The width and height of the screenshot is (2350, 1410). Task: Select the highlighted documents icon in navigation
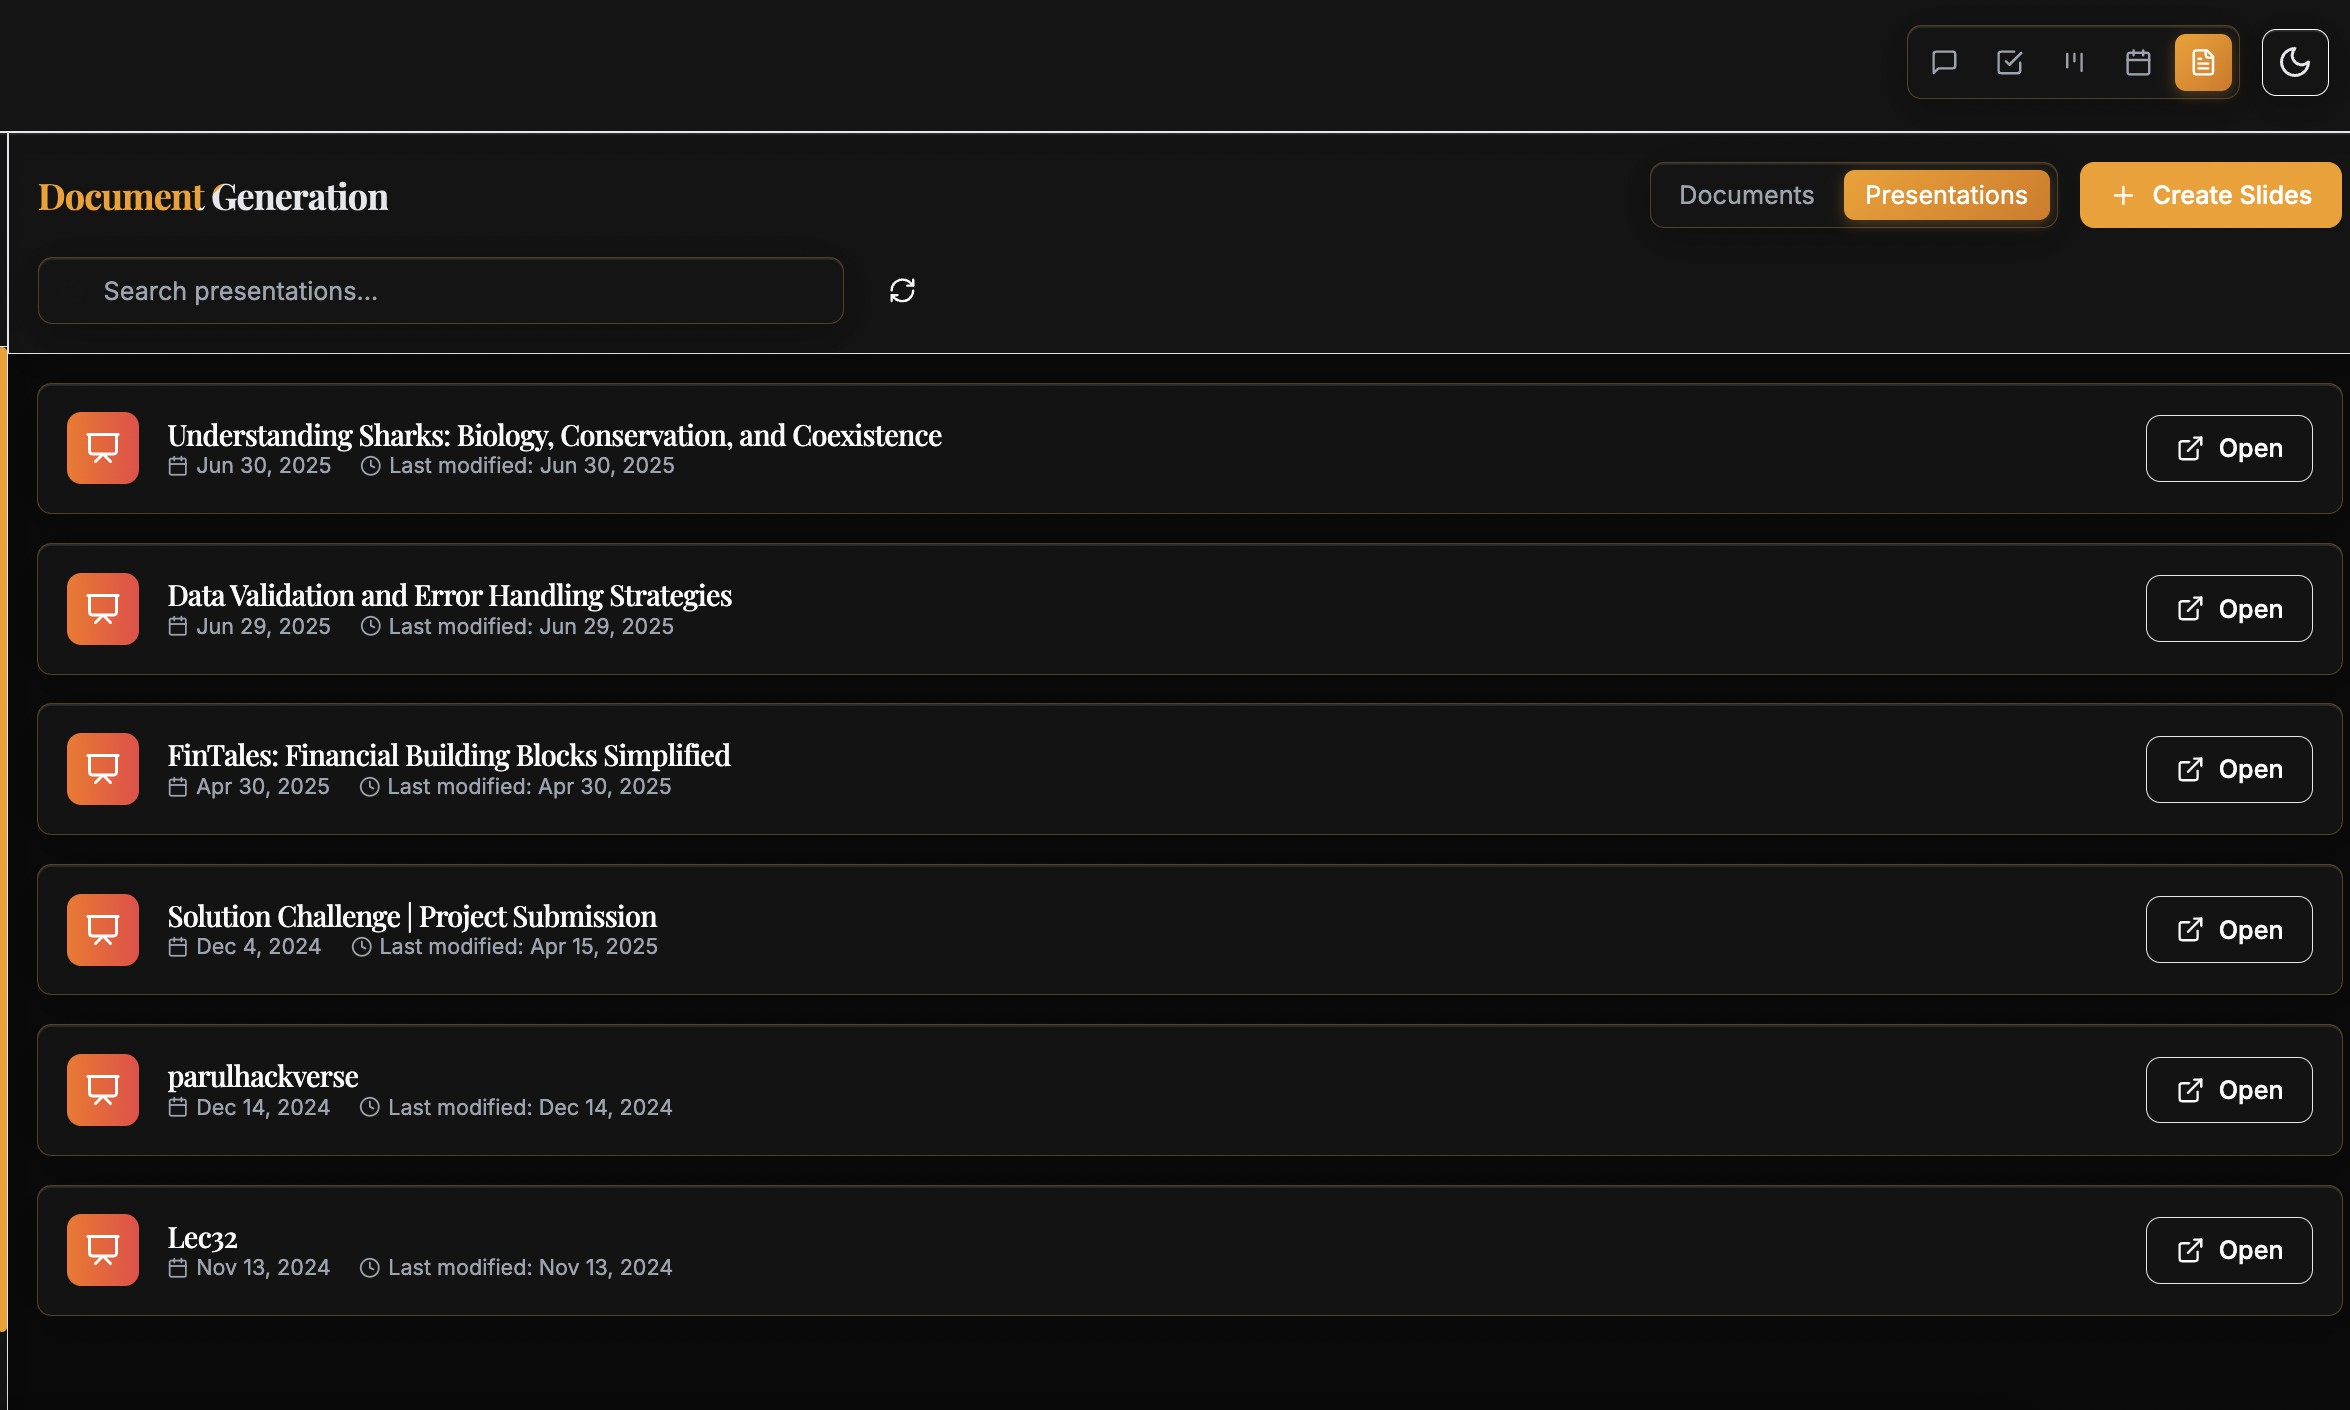(x=2203, y=63)
